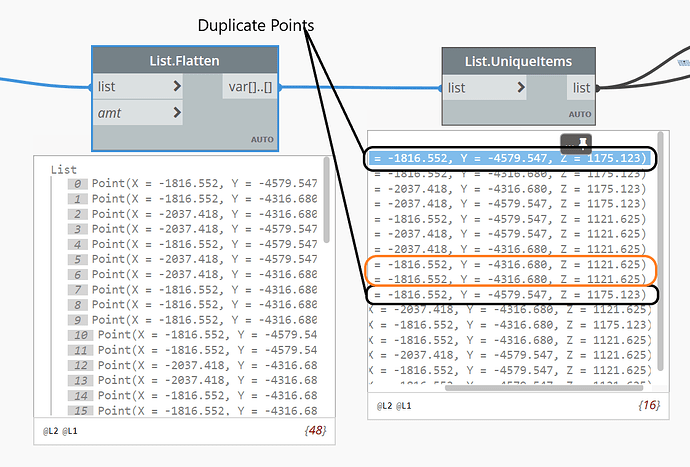Viewport: 690px width, 467px height.
Task: Click the list output port on List.UniqueItems
Action: (581, 88)
